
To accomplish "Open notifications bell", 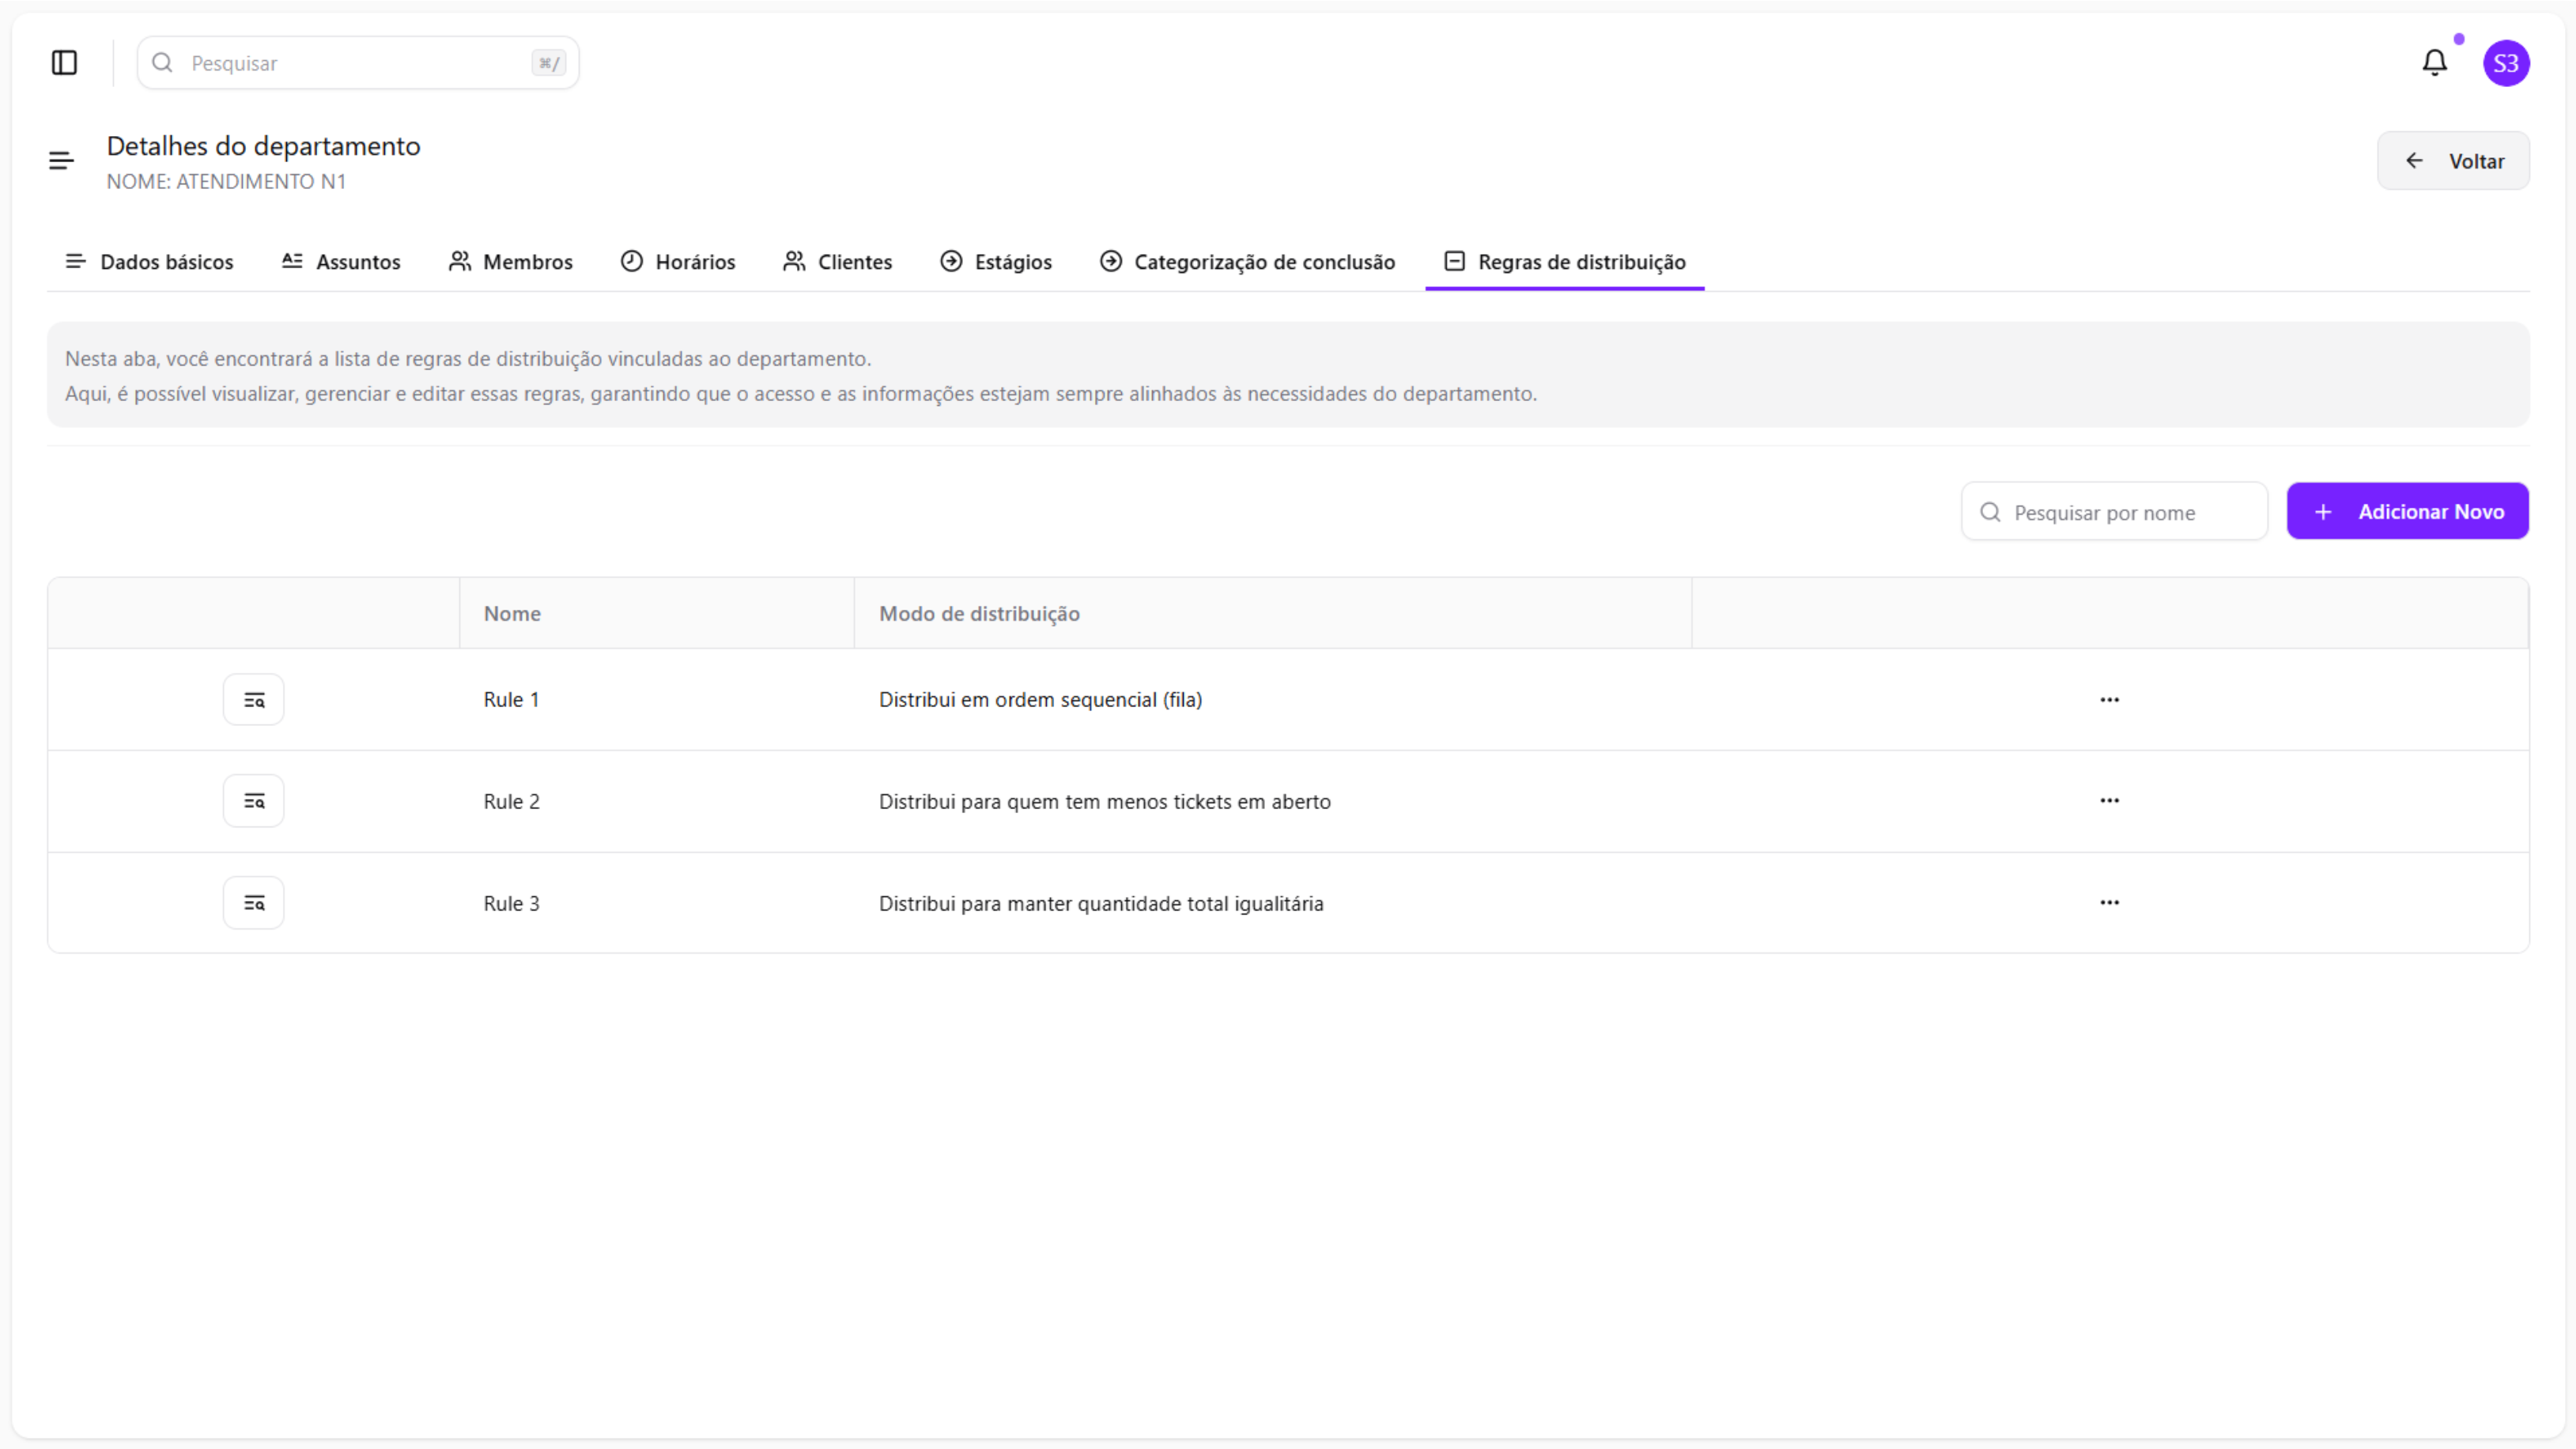I will coord(2434,63).
